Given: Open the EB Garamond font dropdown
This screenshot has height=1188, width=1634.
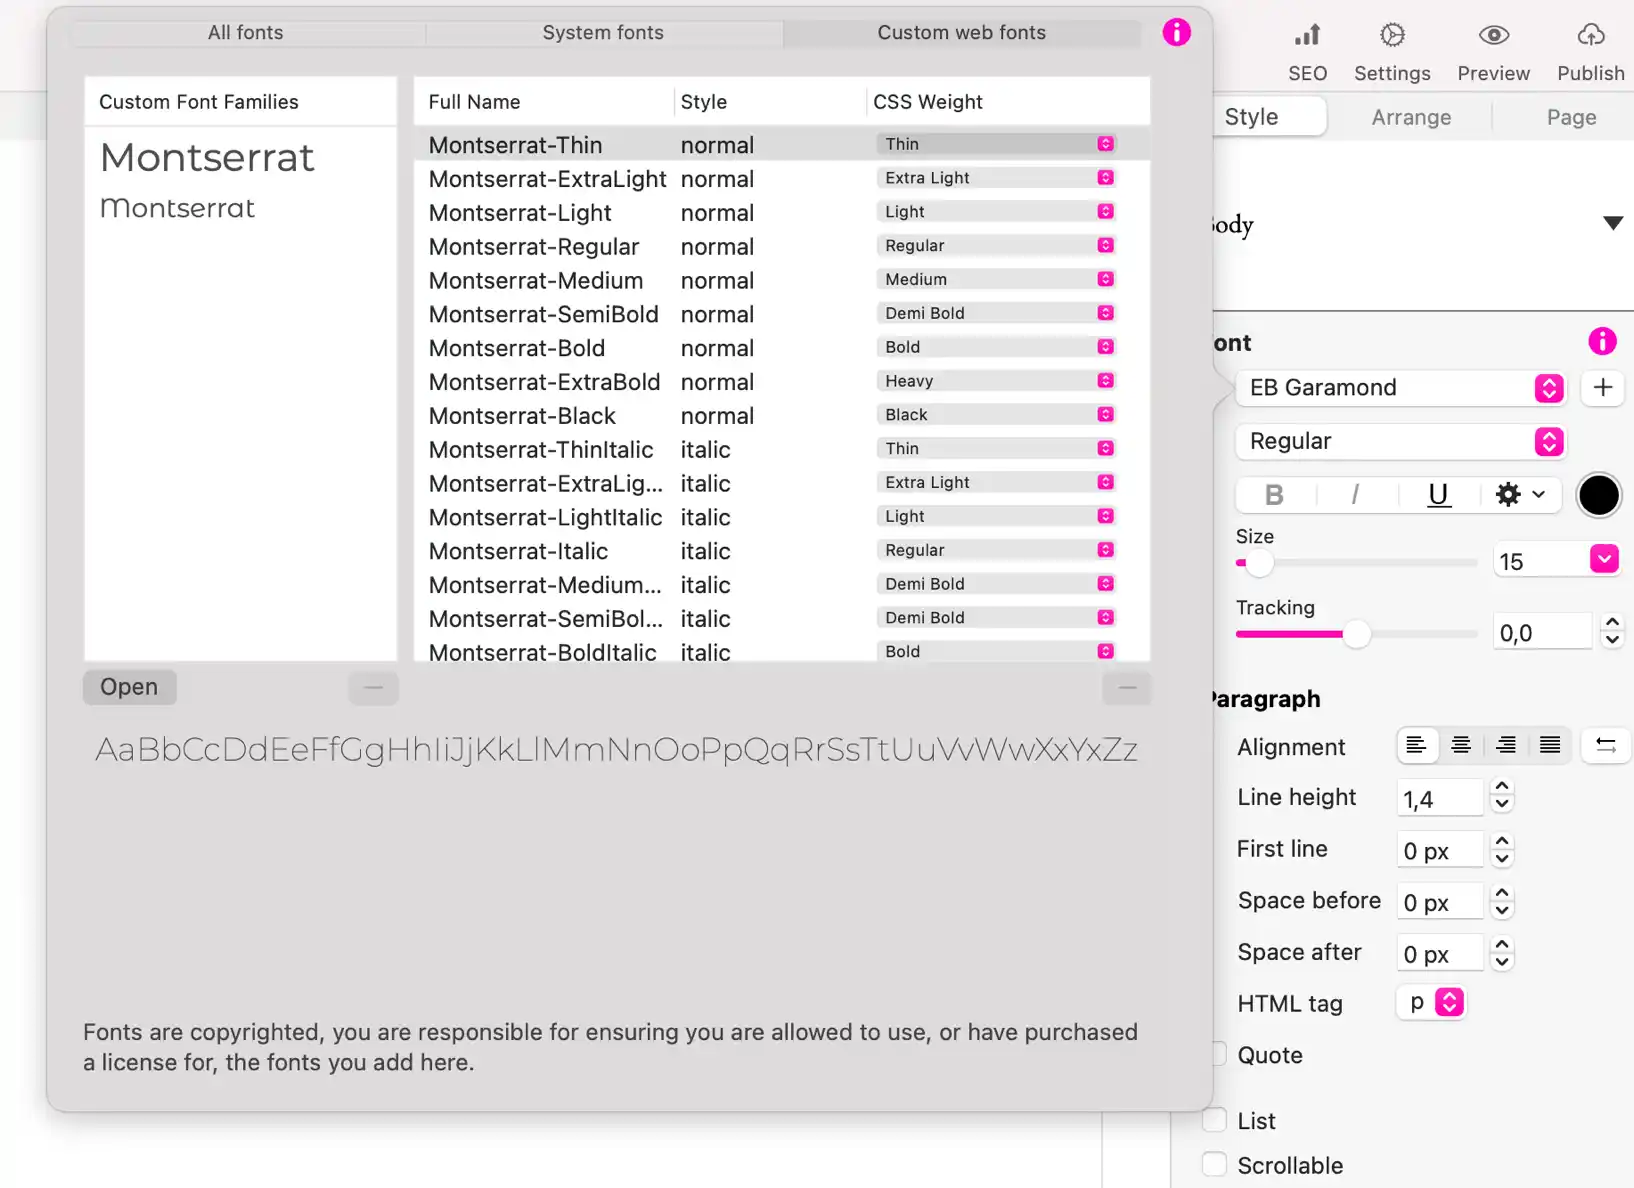Looking at the screenshot, I should [1399, 388].
